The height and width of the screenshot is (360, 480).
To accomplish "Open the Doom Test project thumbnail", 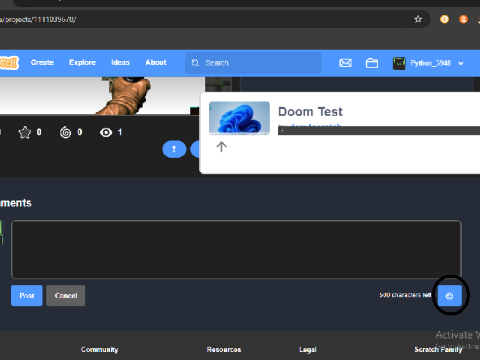I will (x=239, y=118).
